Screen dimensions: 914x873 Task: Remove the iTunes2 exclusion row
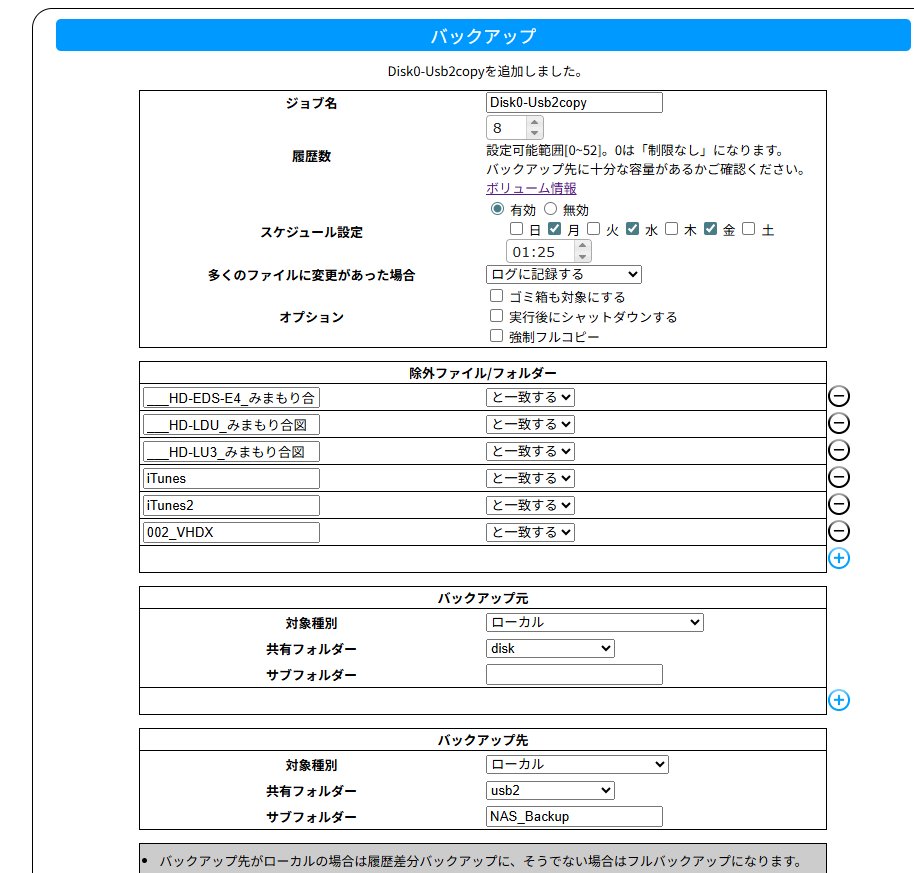839,505
